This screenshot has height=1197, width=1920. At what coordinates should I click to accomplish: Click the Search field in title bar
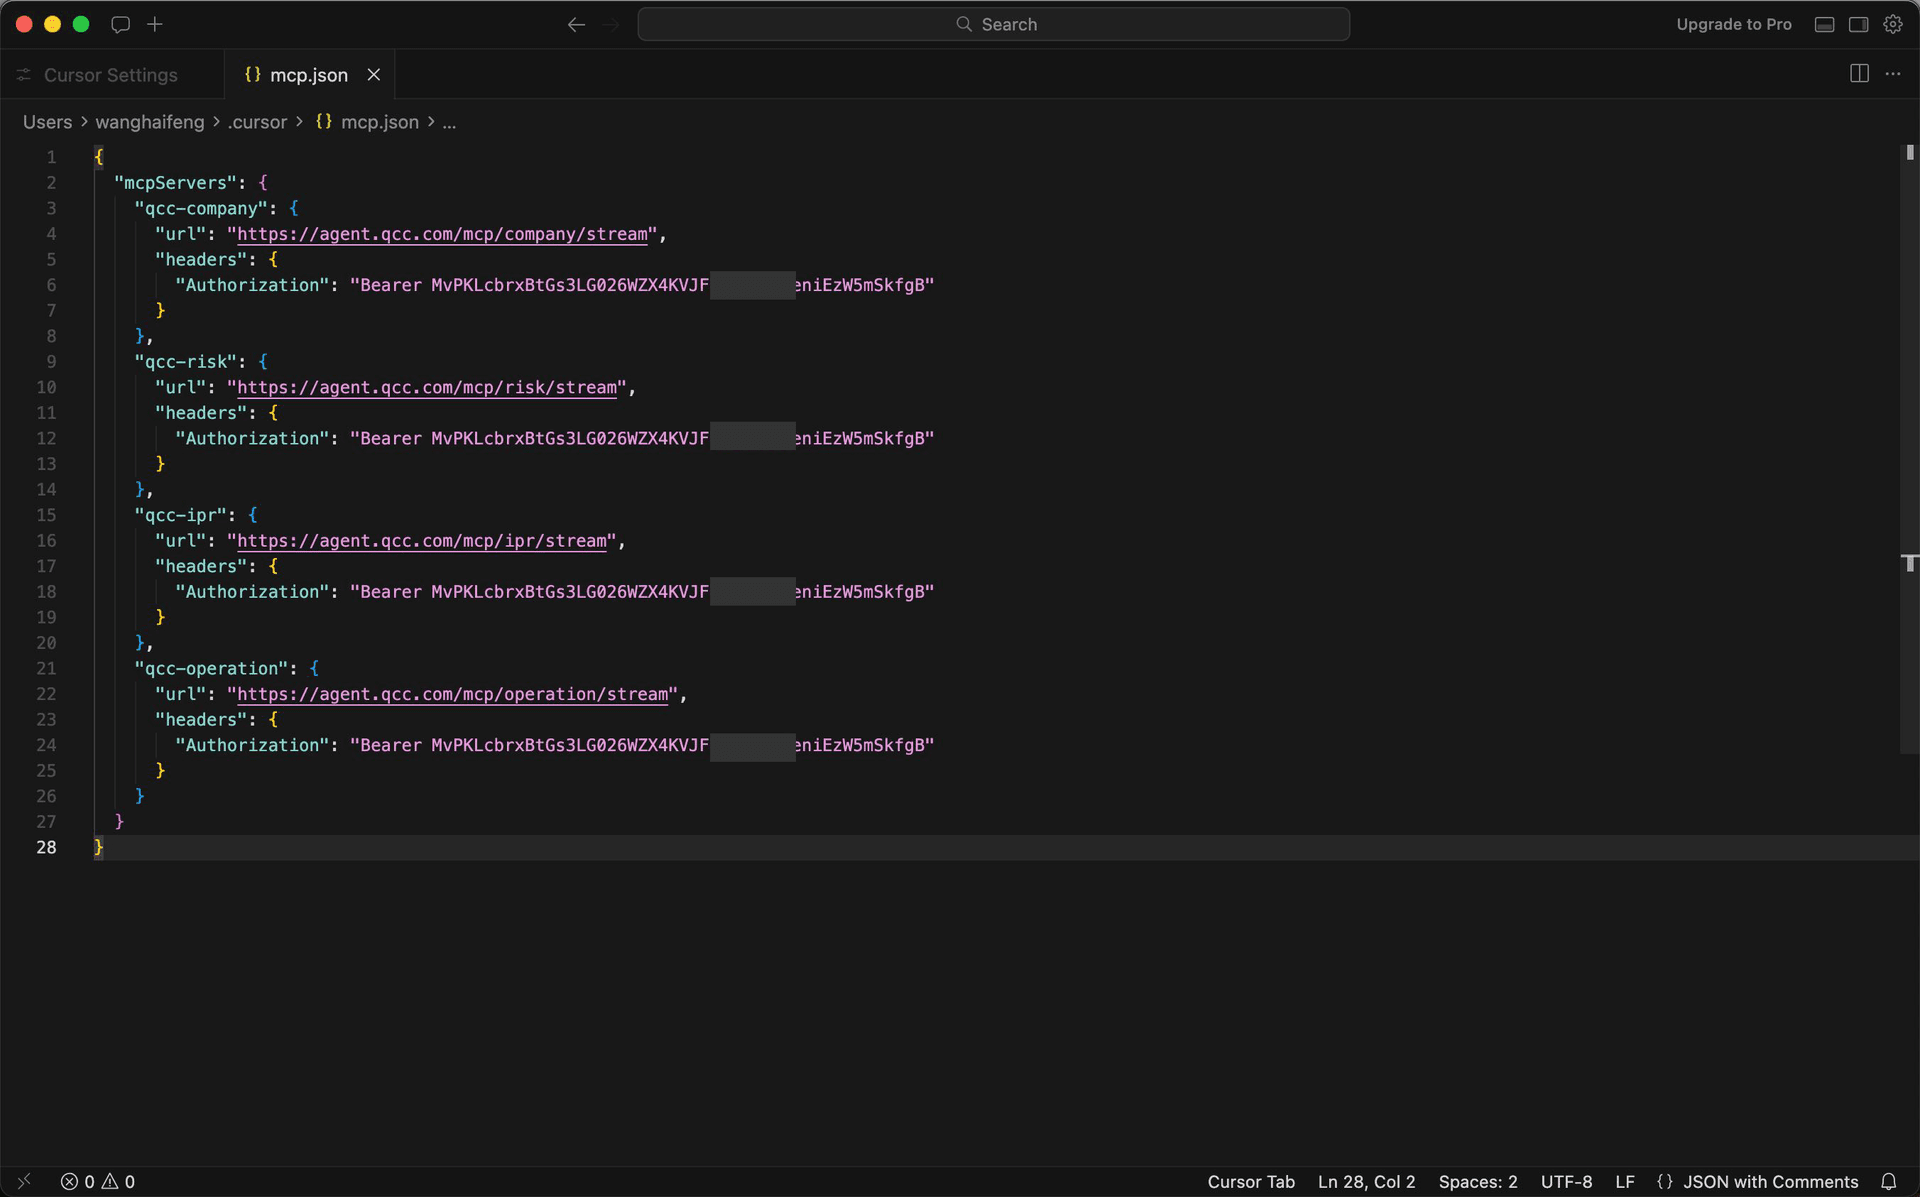[x=994, y=24]
